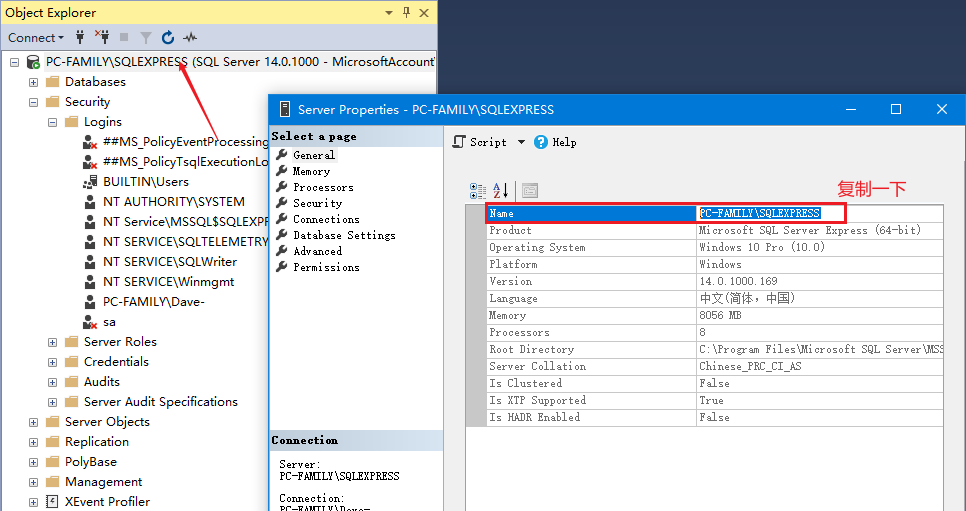The height and width of the screenshot is (511, 966).
Task: Select NT SERVICE\SQLTELEMETRY login
Action: 185,242
